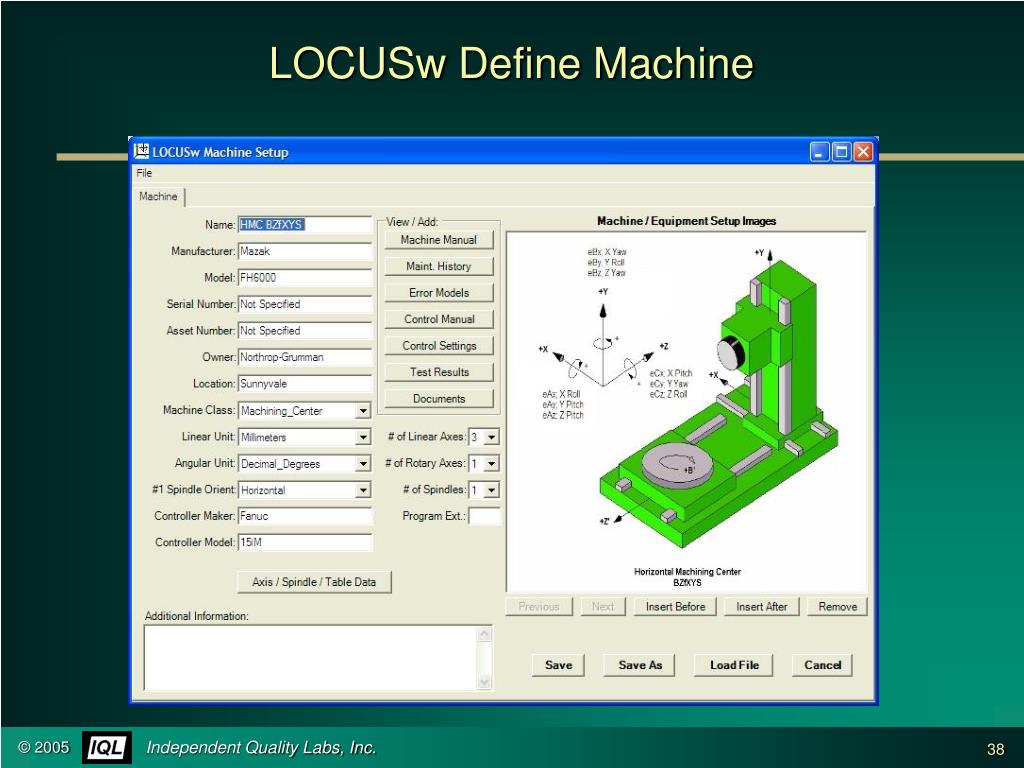Click the Previous image button
This screenshot has width=1024, height=768.
click(539, 607)
